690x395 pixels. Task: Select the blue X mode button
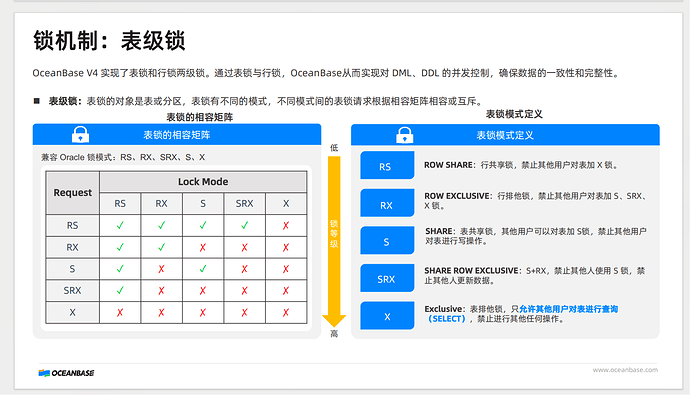coord(387,315)
